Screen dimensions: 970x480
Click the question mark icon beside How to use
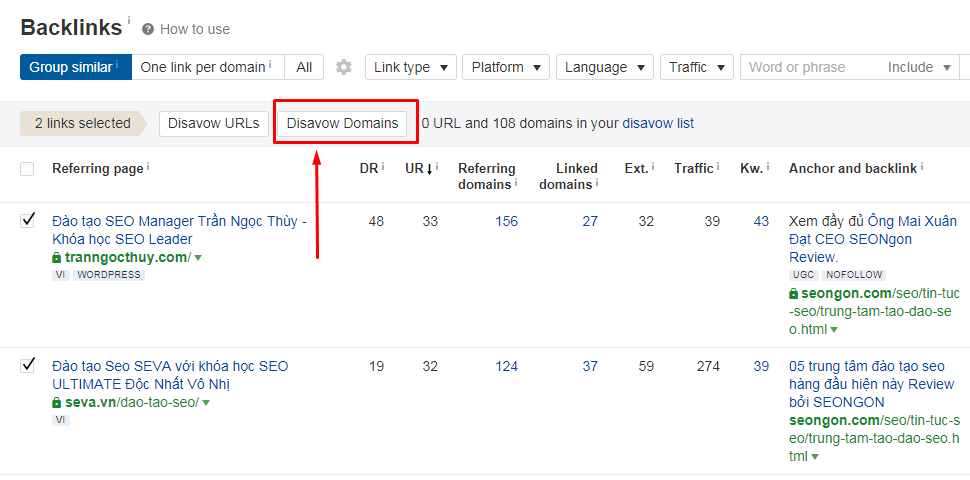pos(147,29)
